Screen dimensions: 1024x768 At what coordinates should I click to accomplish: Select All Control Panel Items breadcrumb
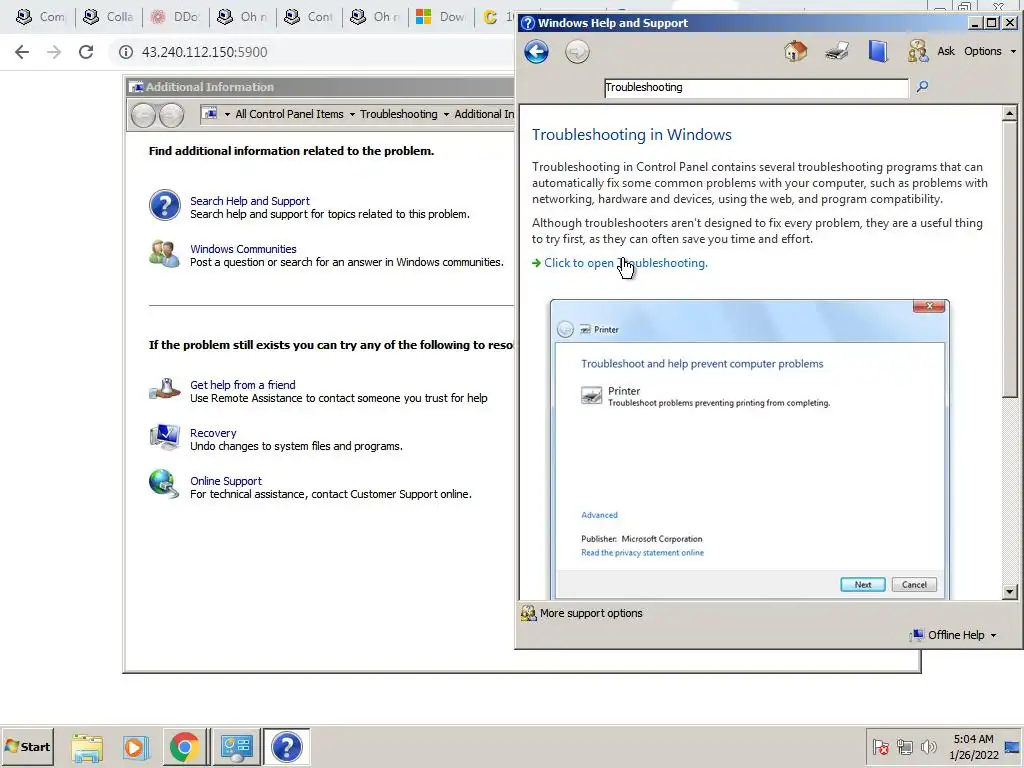(289, 114)
